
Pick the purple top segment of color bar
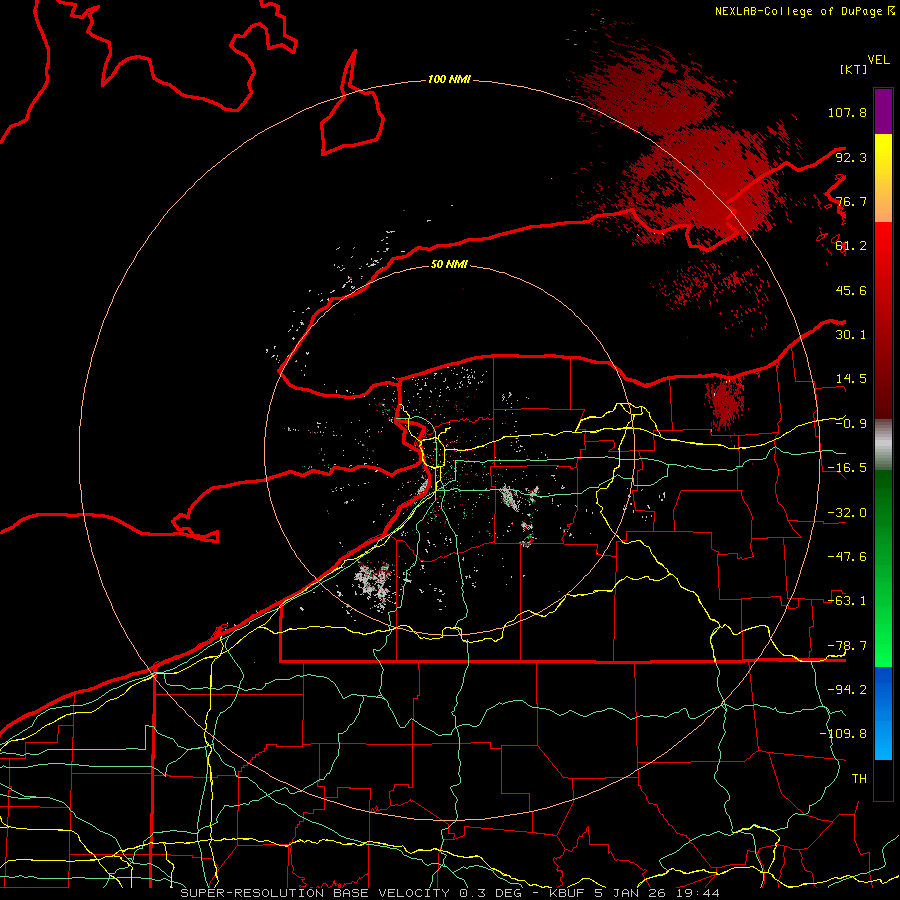883,111
